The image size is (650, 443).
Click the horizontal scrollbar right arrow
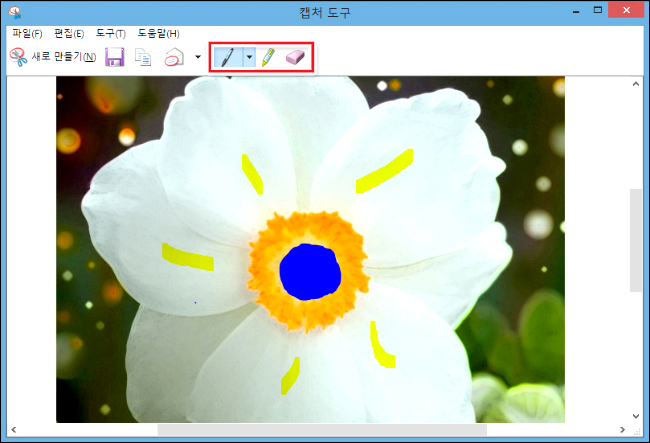point(622,430)
